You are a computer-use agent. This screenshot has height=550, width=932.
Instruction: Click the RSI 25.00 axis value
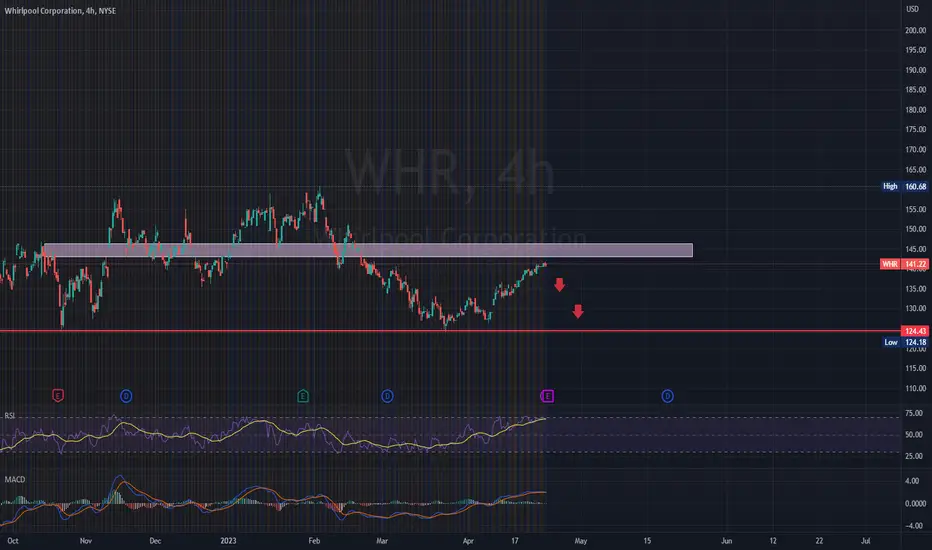914,456
